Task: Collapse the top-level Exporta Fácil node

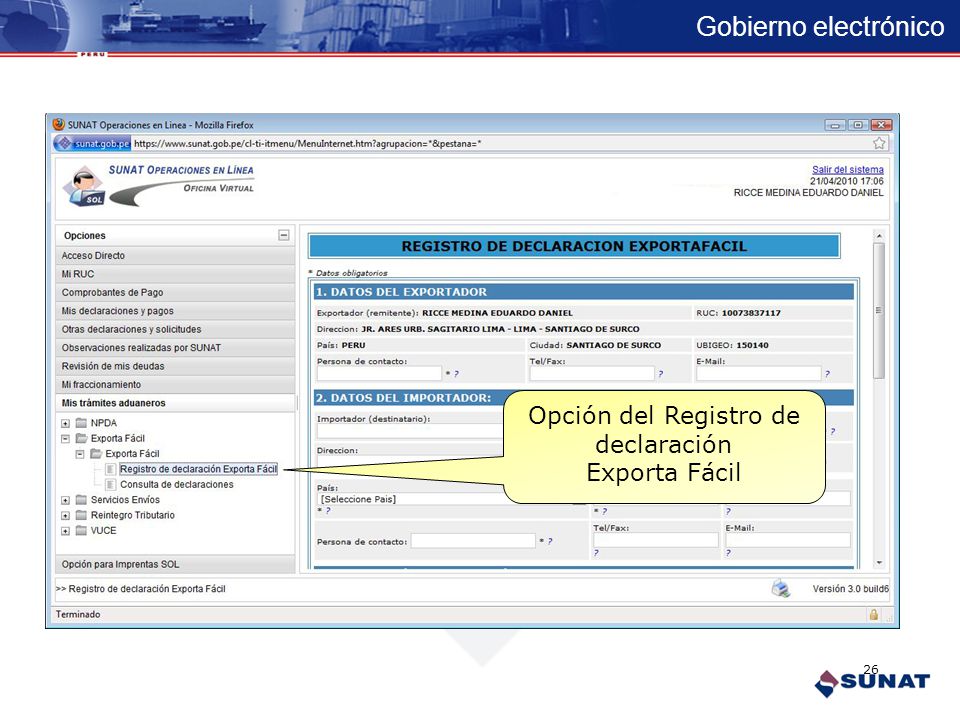Action: 66,438
